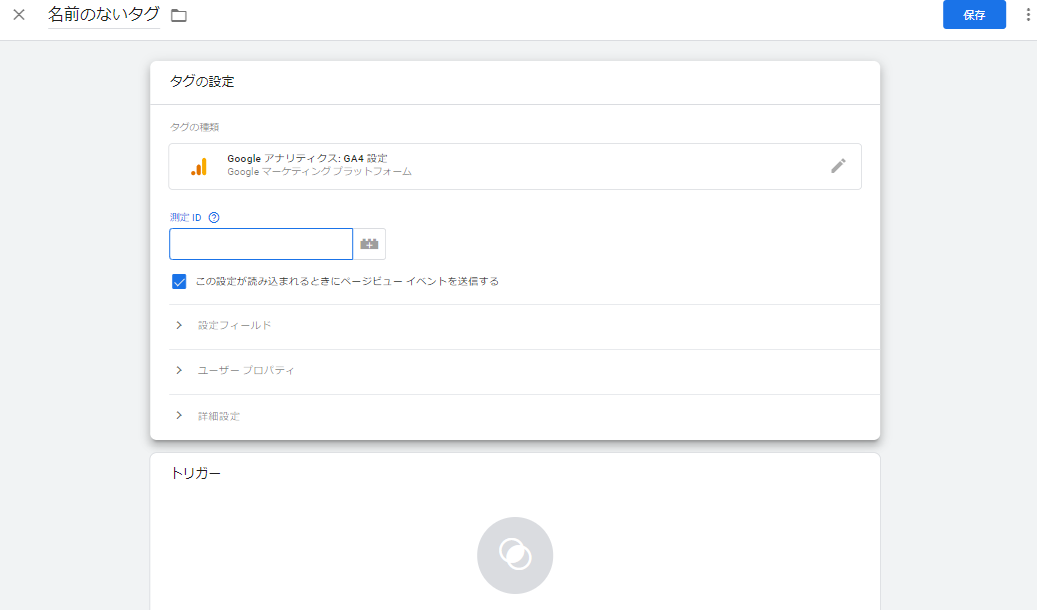The image size is (1037, 610).
Task: Click the Google Analytics bar chart icon
Action: point(199,166)
